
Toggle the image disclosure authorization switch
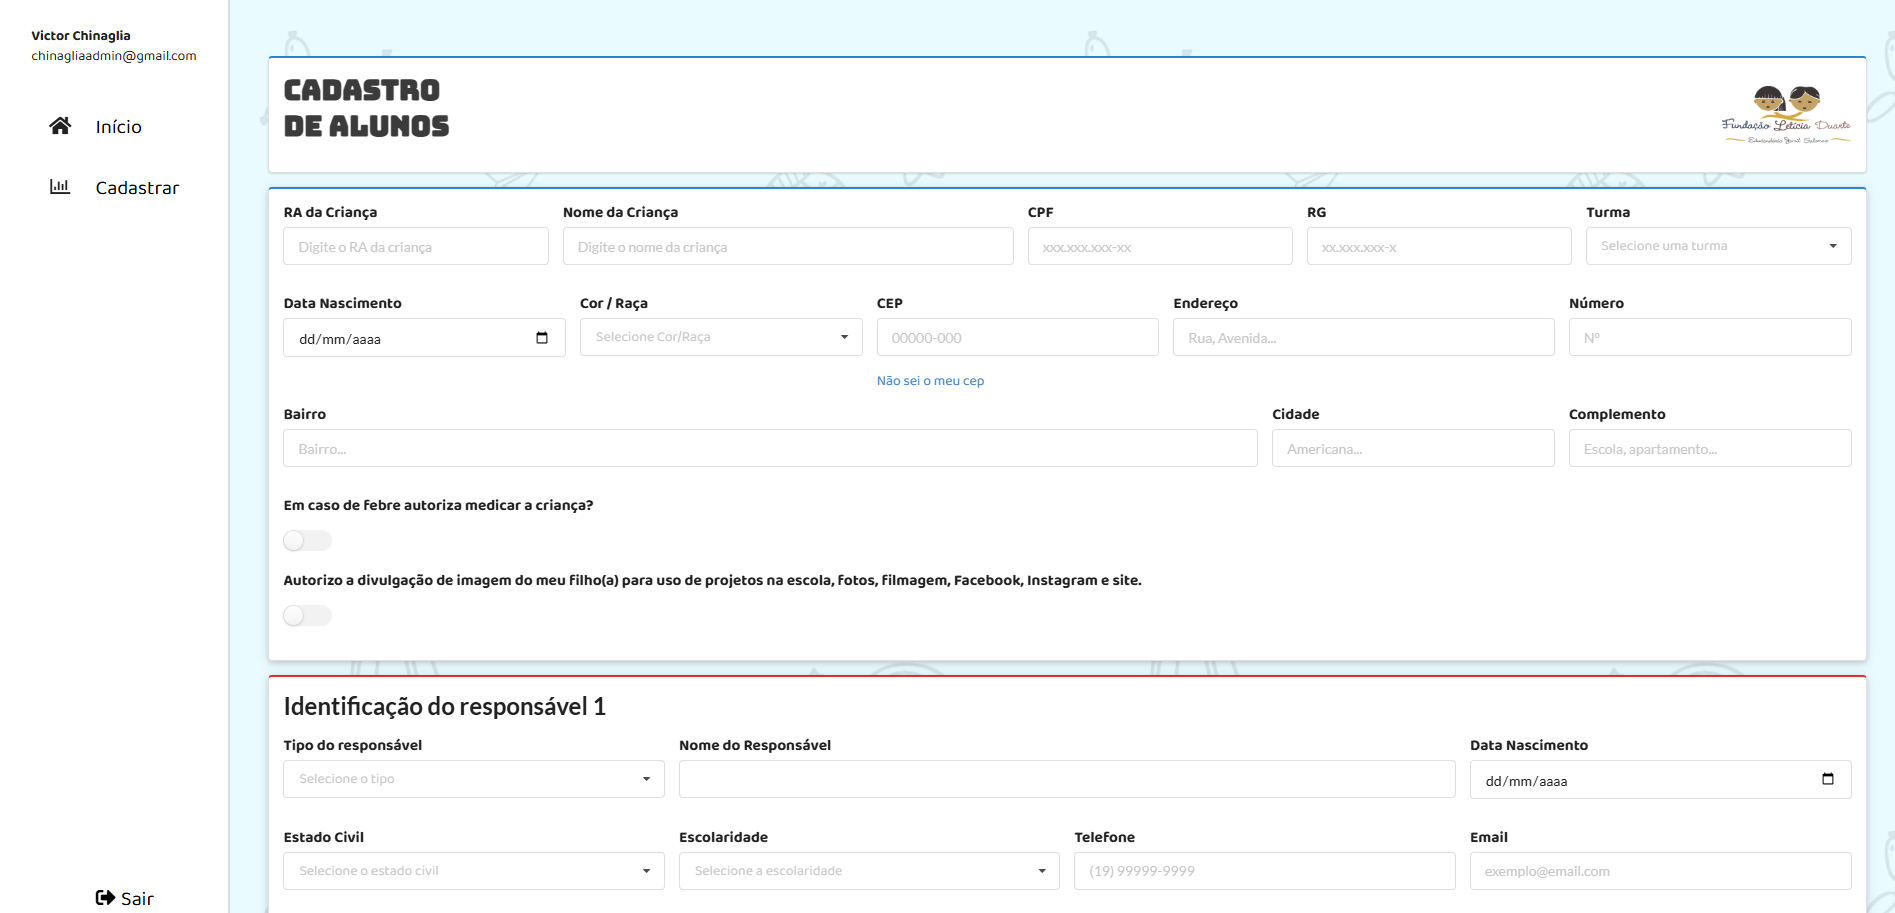[x=307, y=616]
